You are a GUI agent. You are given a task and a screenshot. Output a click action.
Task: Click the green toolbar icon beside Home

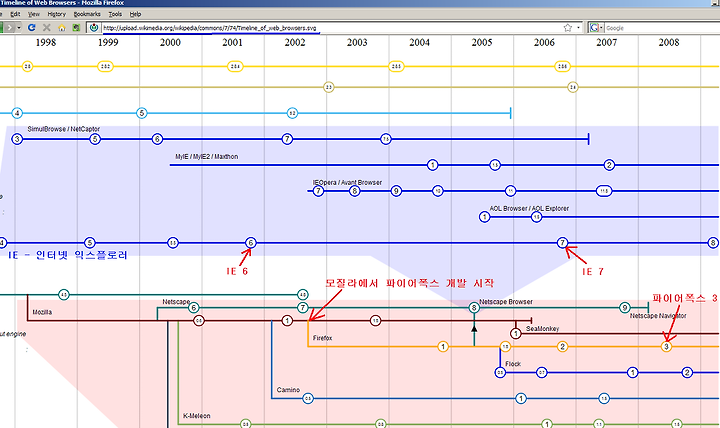click(x=76, y=28)
